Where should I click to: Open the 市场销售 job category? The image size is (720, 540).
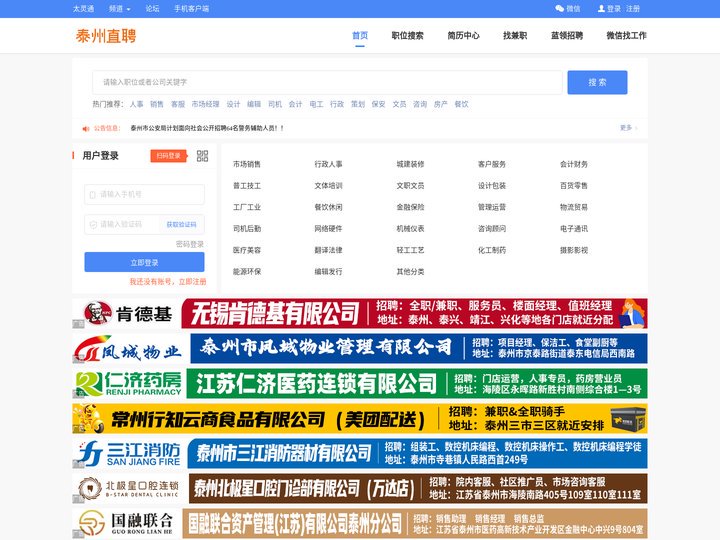(247, 164)
